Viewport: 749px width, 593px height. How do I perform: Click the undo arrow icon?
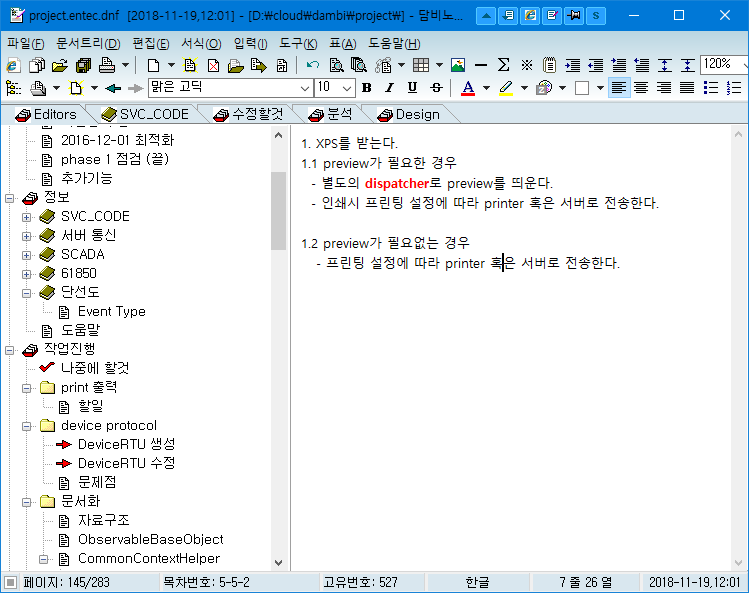[312, 65]
